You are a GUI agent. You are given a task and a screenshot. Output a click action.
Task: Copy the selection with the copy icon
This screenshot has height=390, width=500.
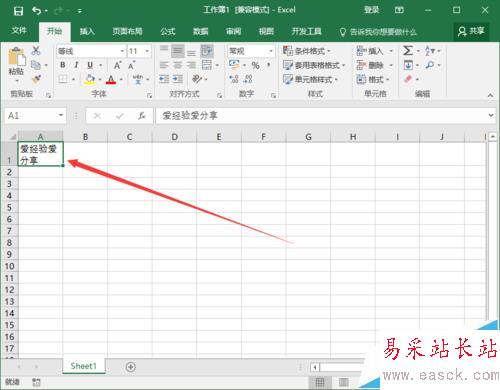coord(36,65)
